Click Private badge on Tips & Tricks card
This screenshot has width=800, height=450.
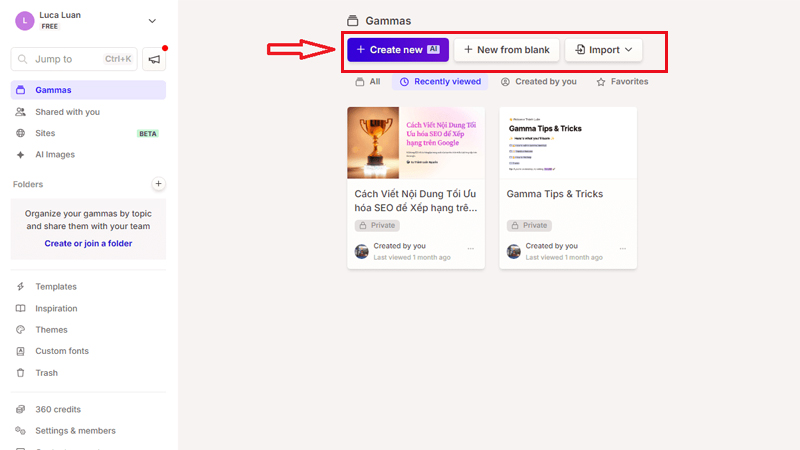[x=529, y=226]
